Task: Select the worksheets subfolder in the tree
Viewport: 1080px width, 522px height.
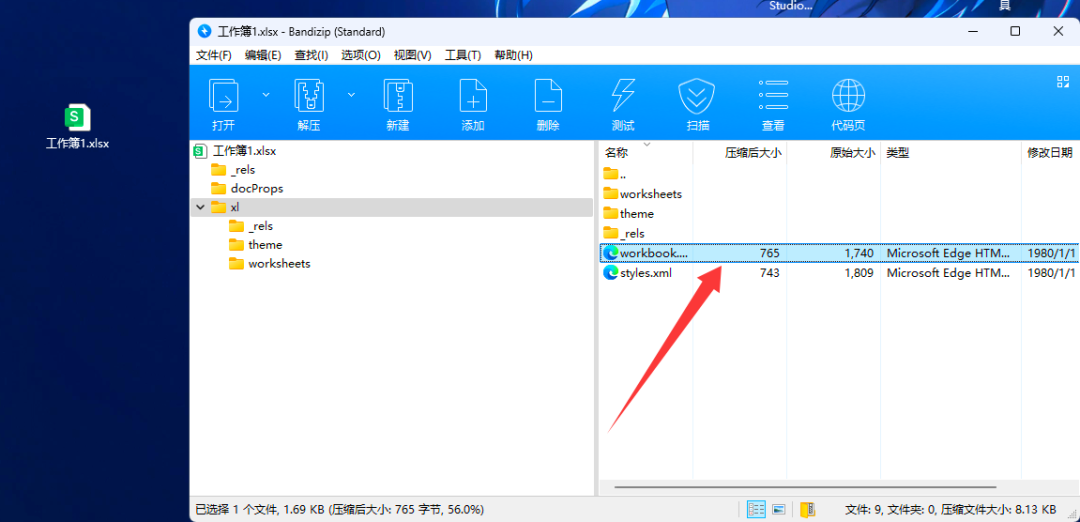Action: pyautogui.click(x=280, y=263)
